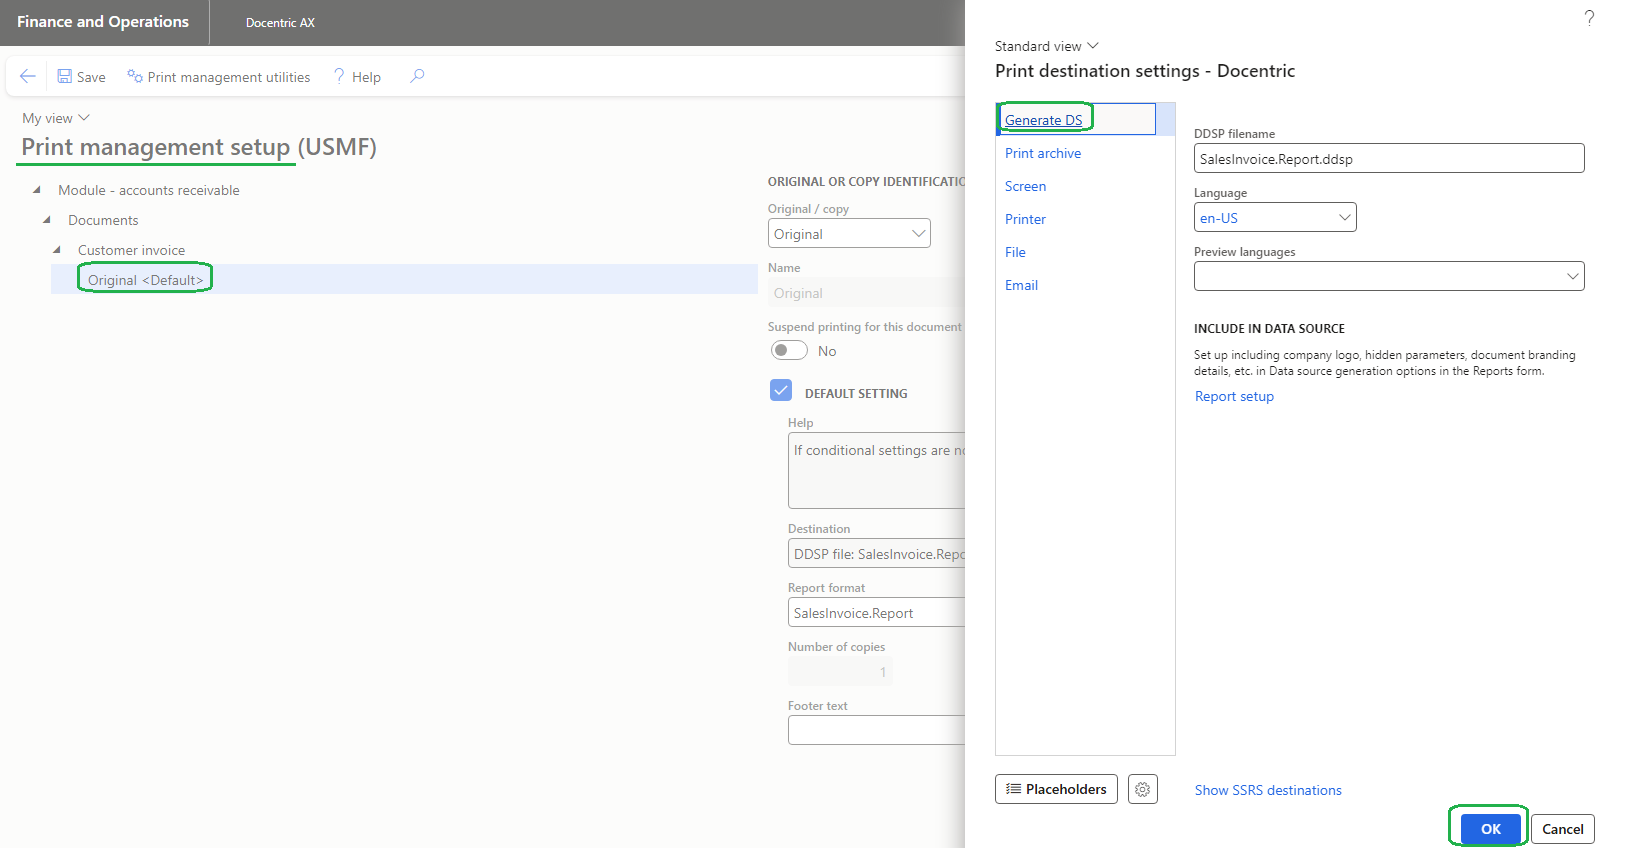
Task: Open the Report setup link
Action: click(1234, 396)
